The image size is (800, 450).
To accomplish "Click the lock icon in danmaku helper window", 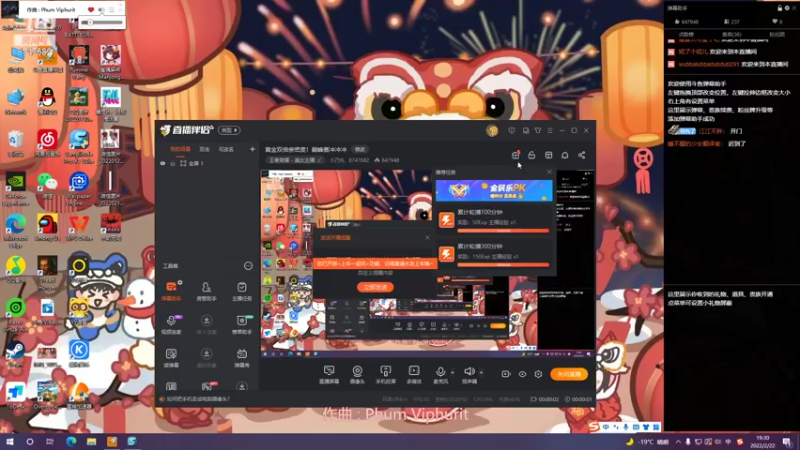I will point(779,8).
